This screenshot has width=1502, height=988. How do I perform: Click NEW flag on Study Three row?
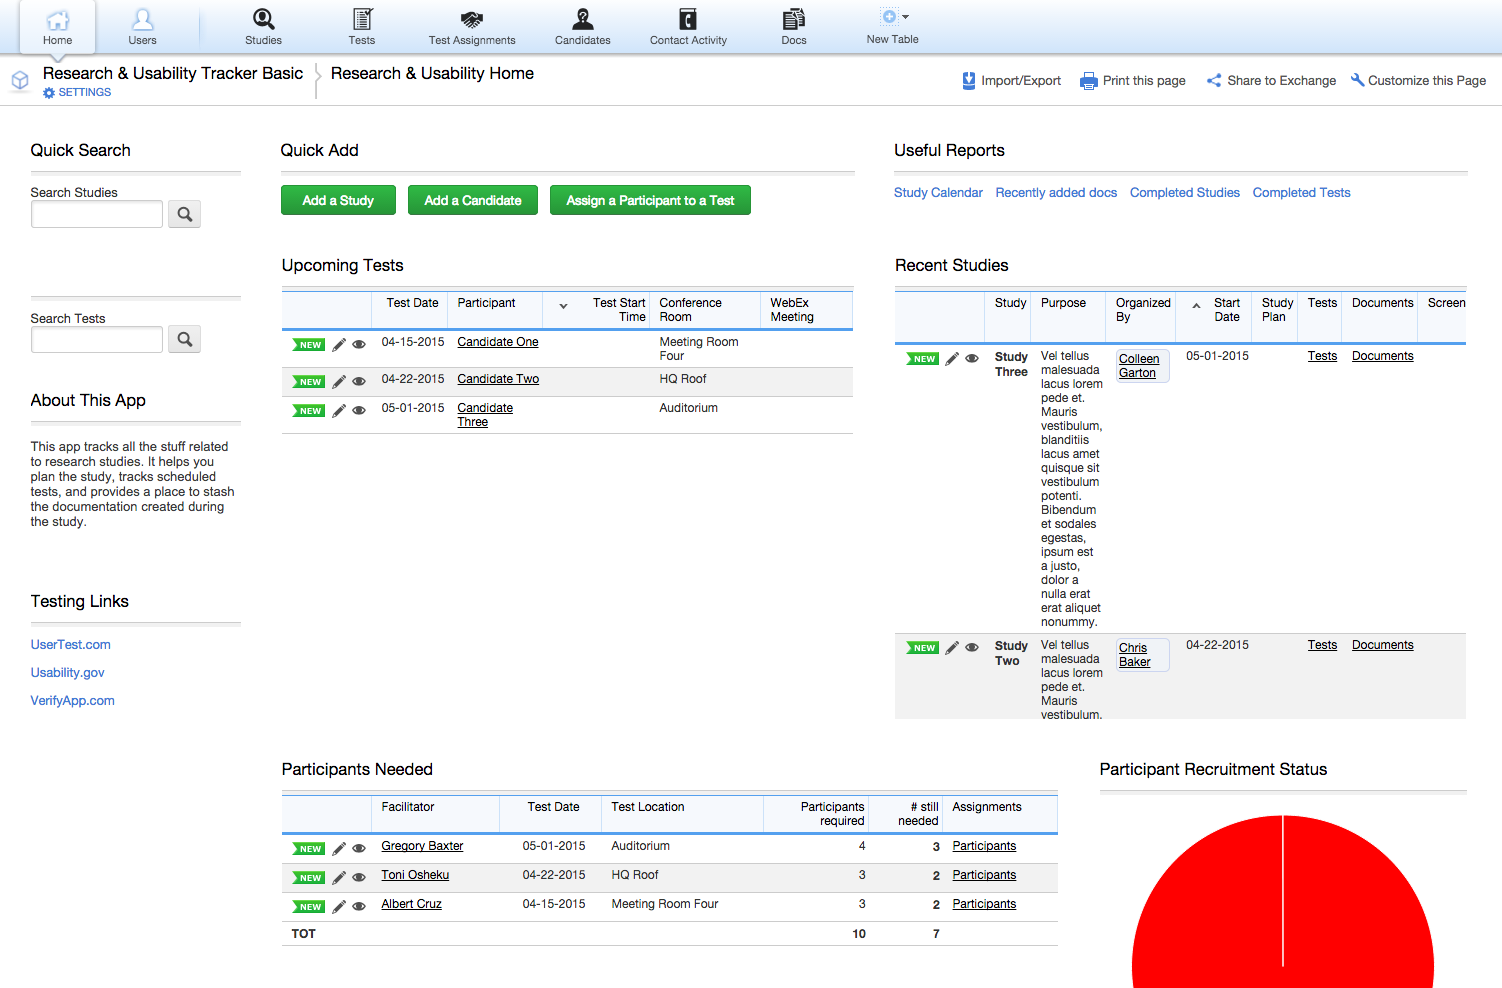tap(923, 359)
